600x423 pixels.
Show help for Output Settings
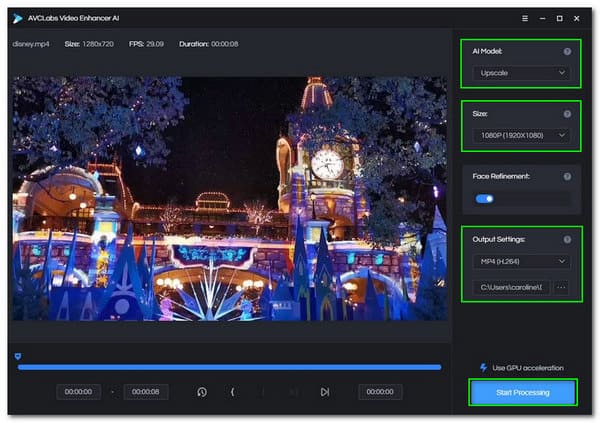pyautogui.click(x=567, y=239)
